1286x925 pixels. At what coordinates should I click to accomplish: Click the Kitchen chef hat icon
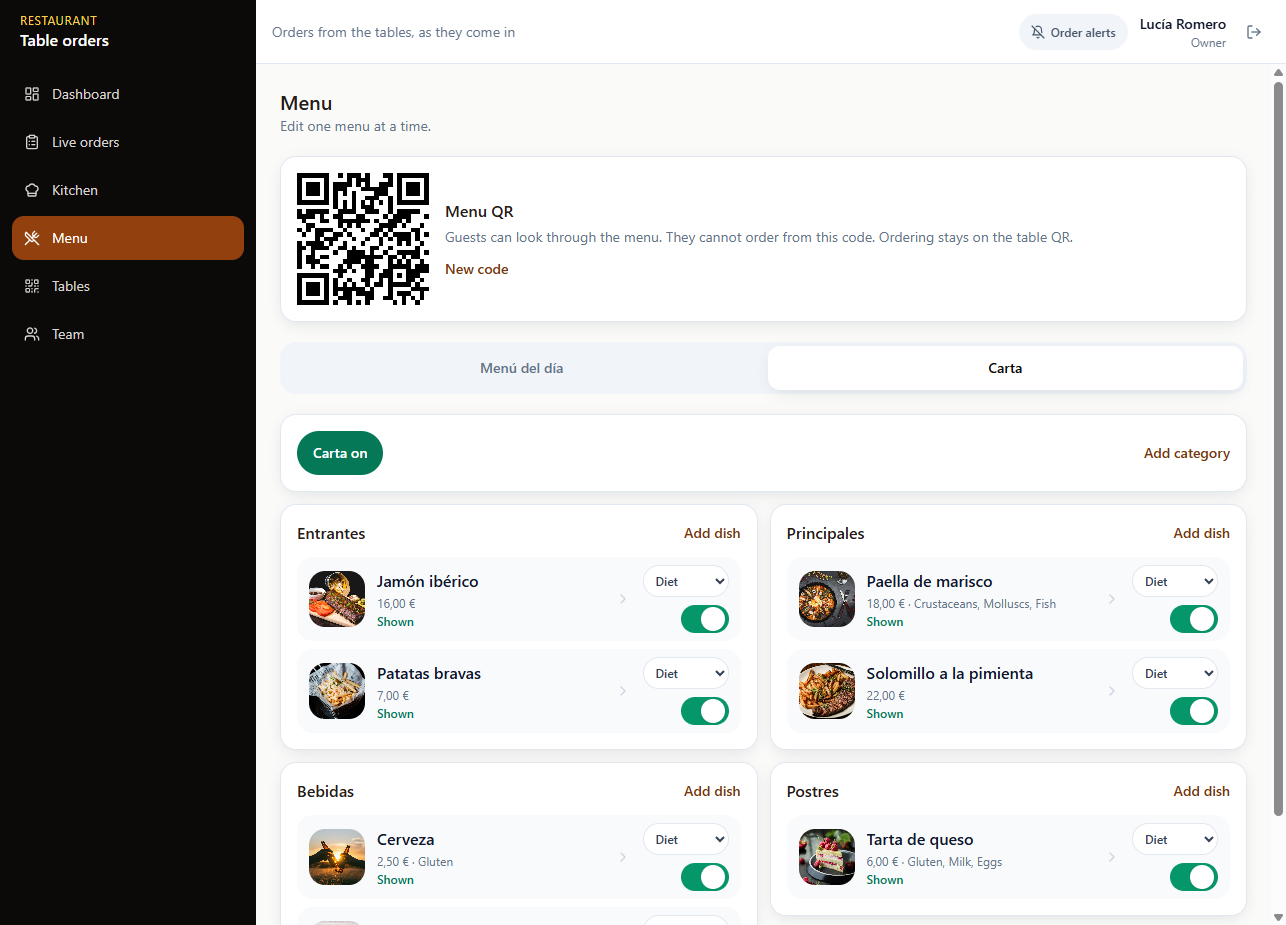[32, 190]
